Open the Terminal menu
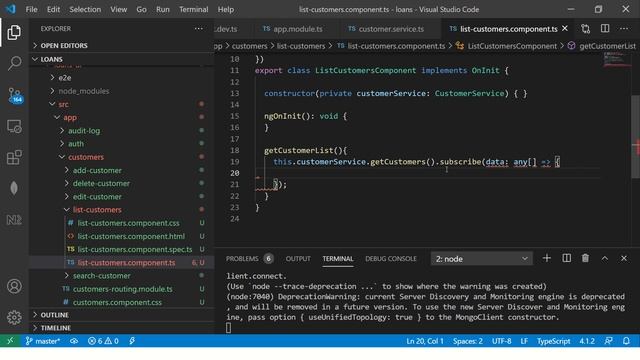640x360 pixels. (193, 9)
